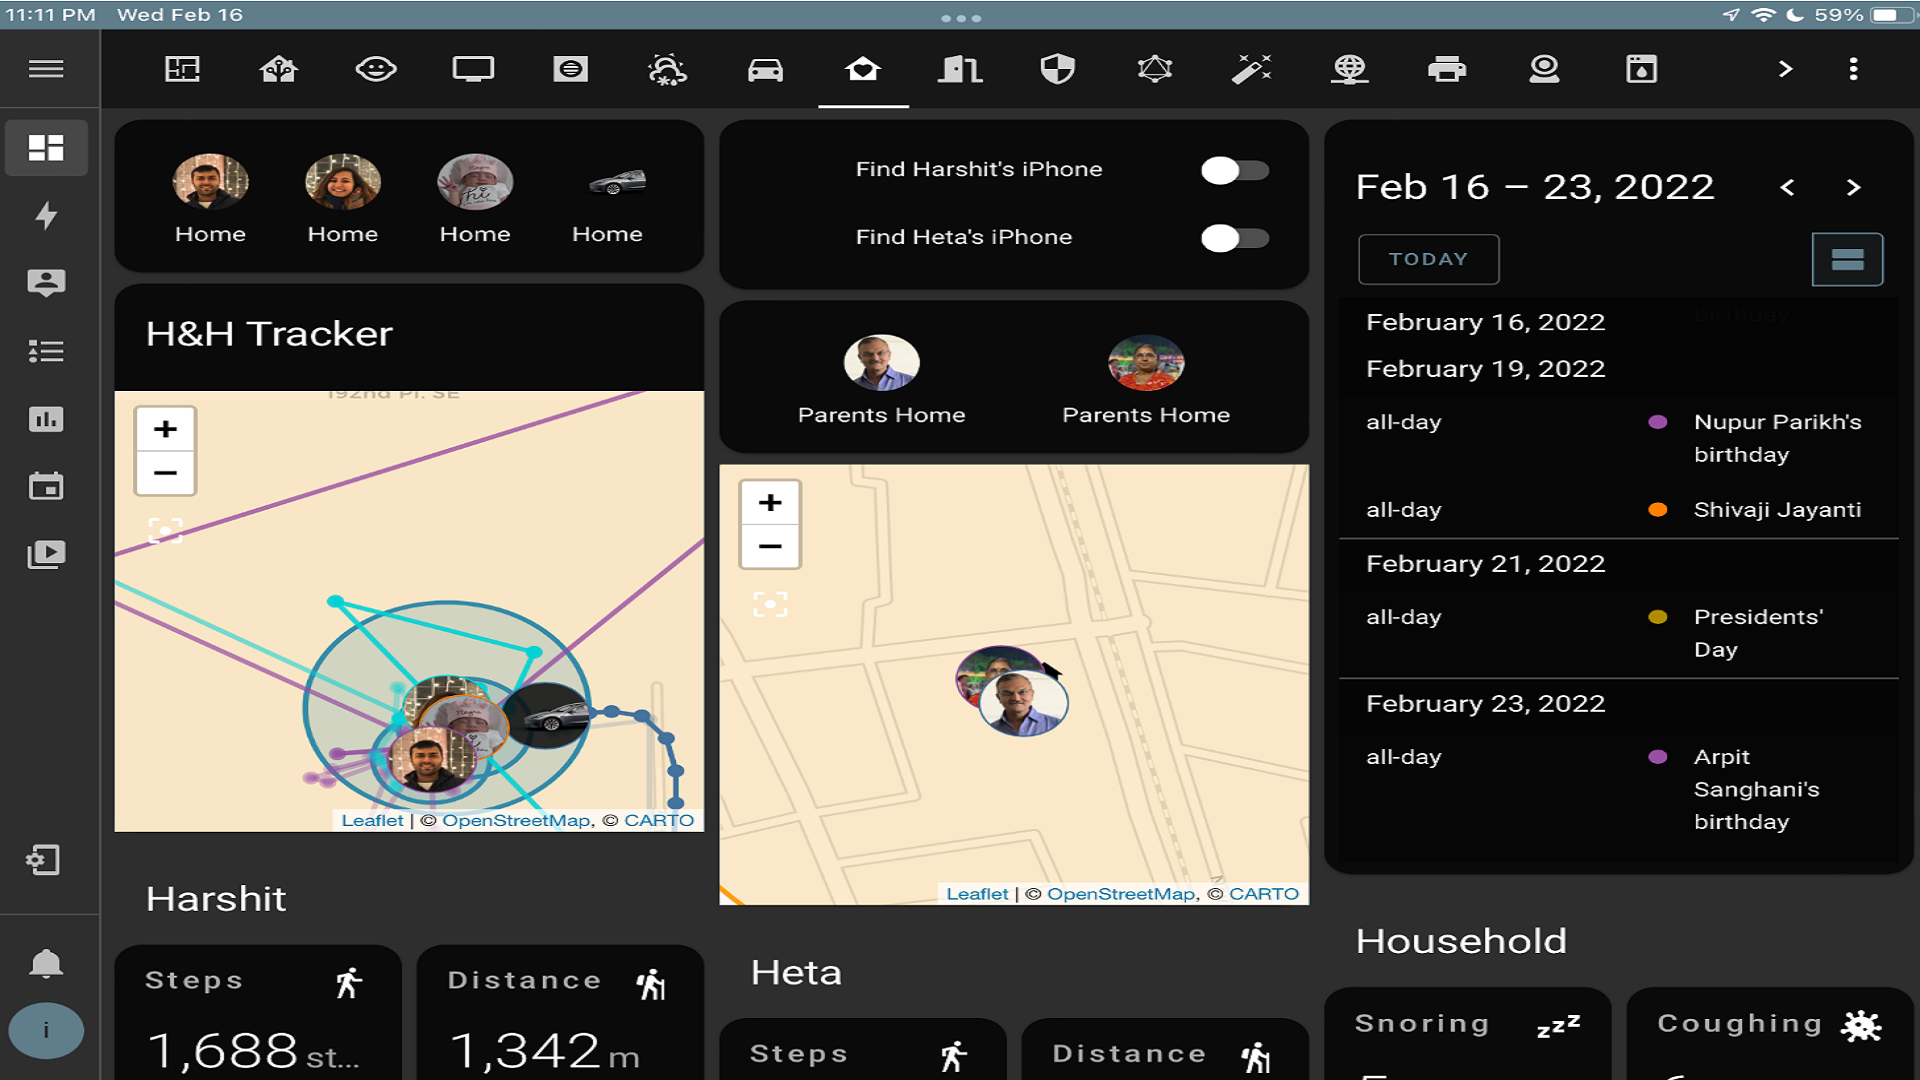Open the car tab icon
The height and width of the screenshot is (1080, 1920).
765,69
